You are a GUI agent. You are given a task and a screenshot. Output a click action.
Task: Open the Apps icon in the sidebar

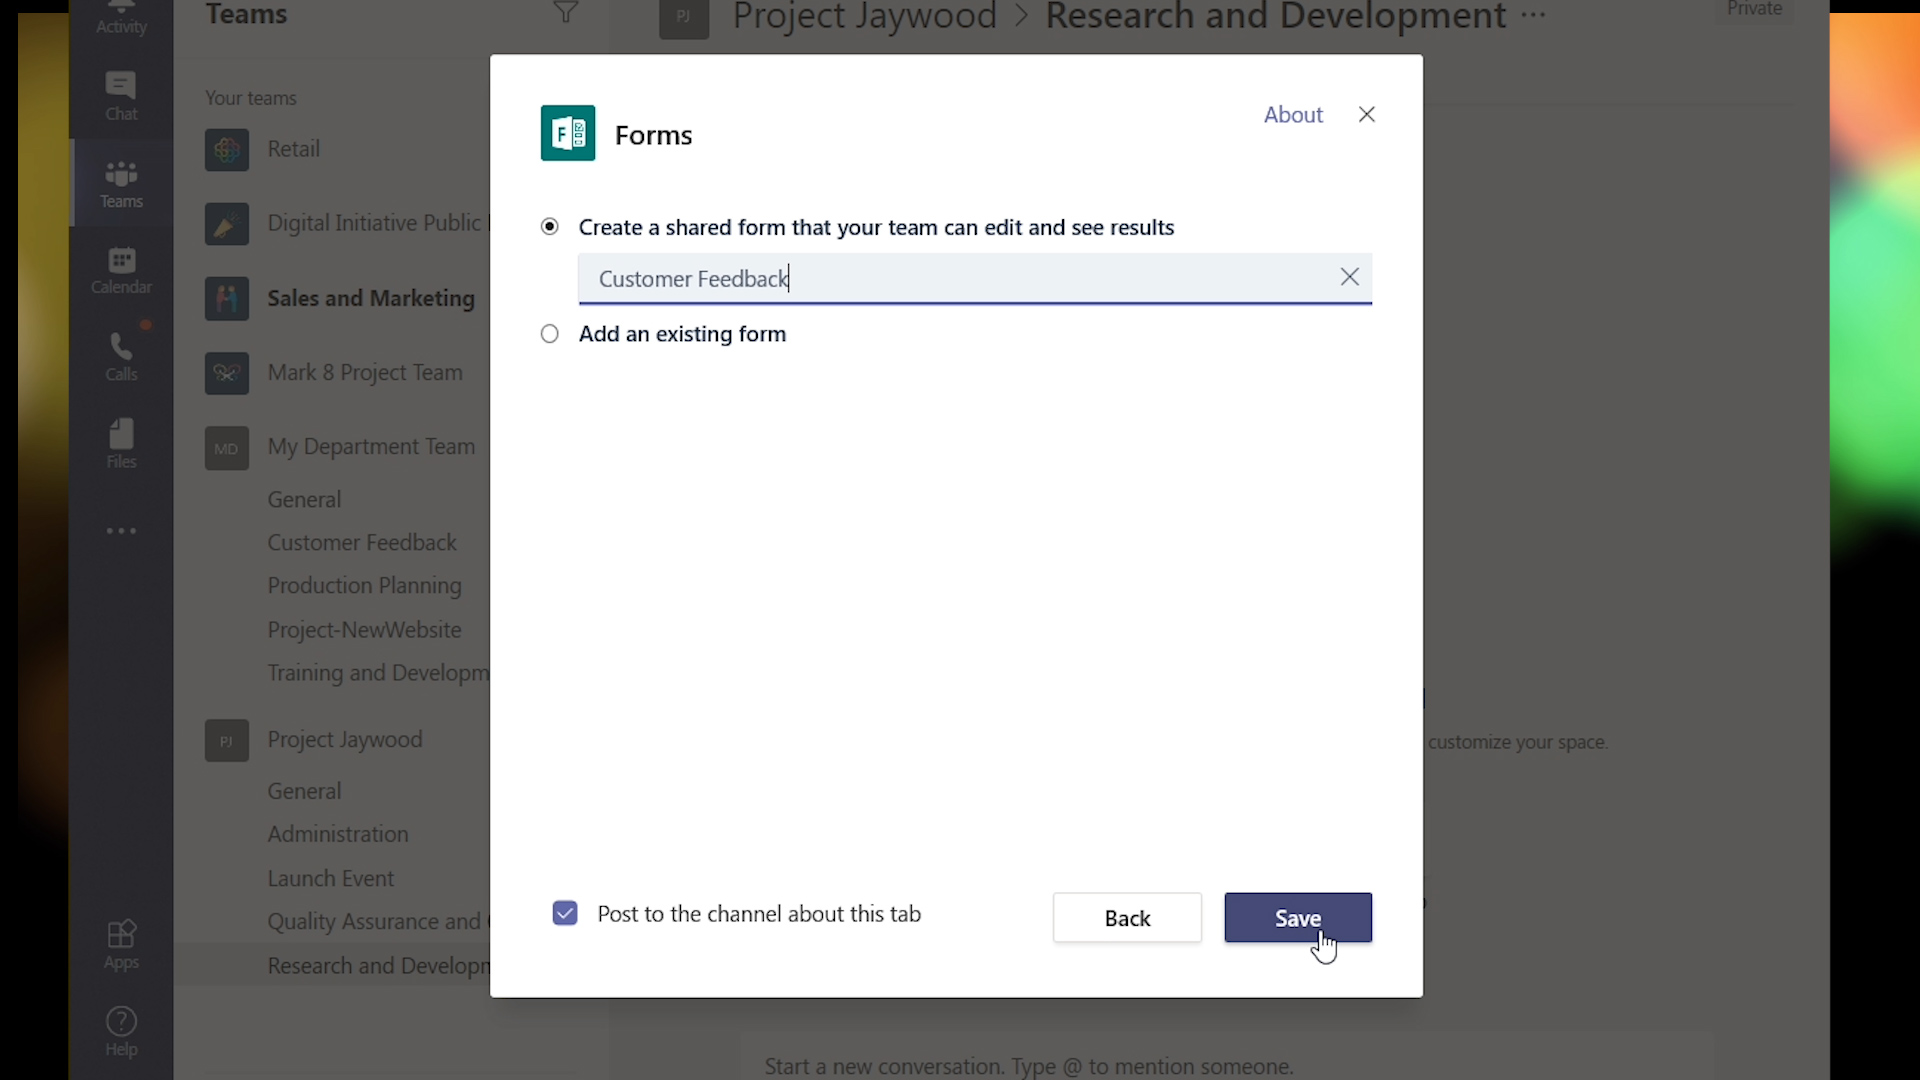tap(121, 945)
